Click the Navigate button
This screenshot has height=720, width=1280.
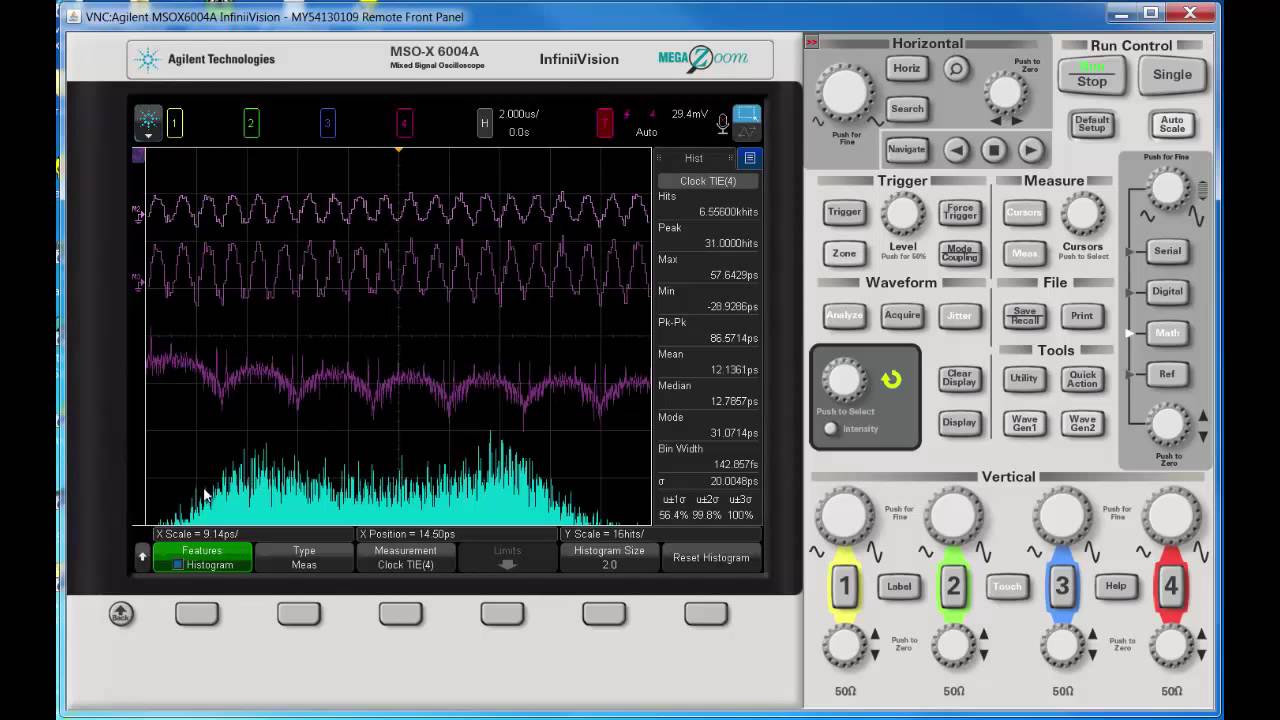(x=906, y=149)
